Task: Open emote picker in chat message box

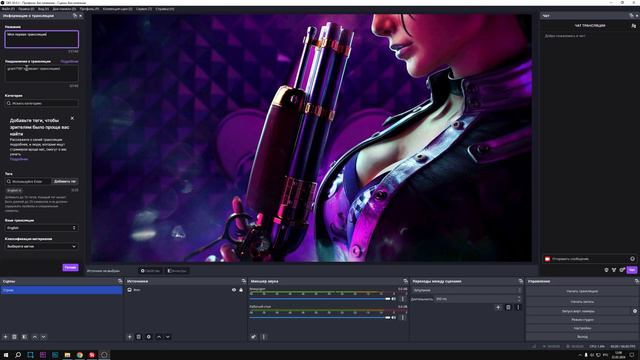Action: tap(632, 259)
